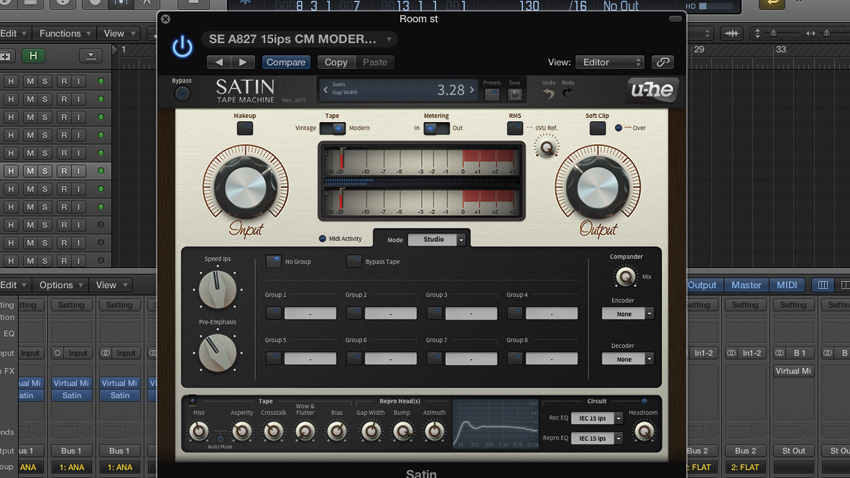The width and height of the screenshot is (850, 478).
Task: Click the Speed ips knob
Action: tap(217, 289)
